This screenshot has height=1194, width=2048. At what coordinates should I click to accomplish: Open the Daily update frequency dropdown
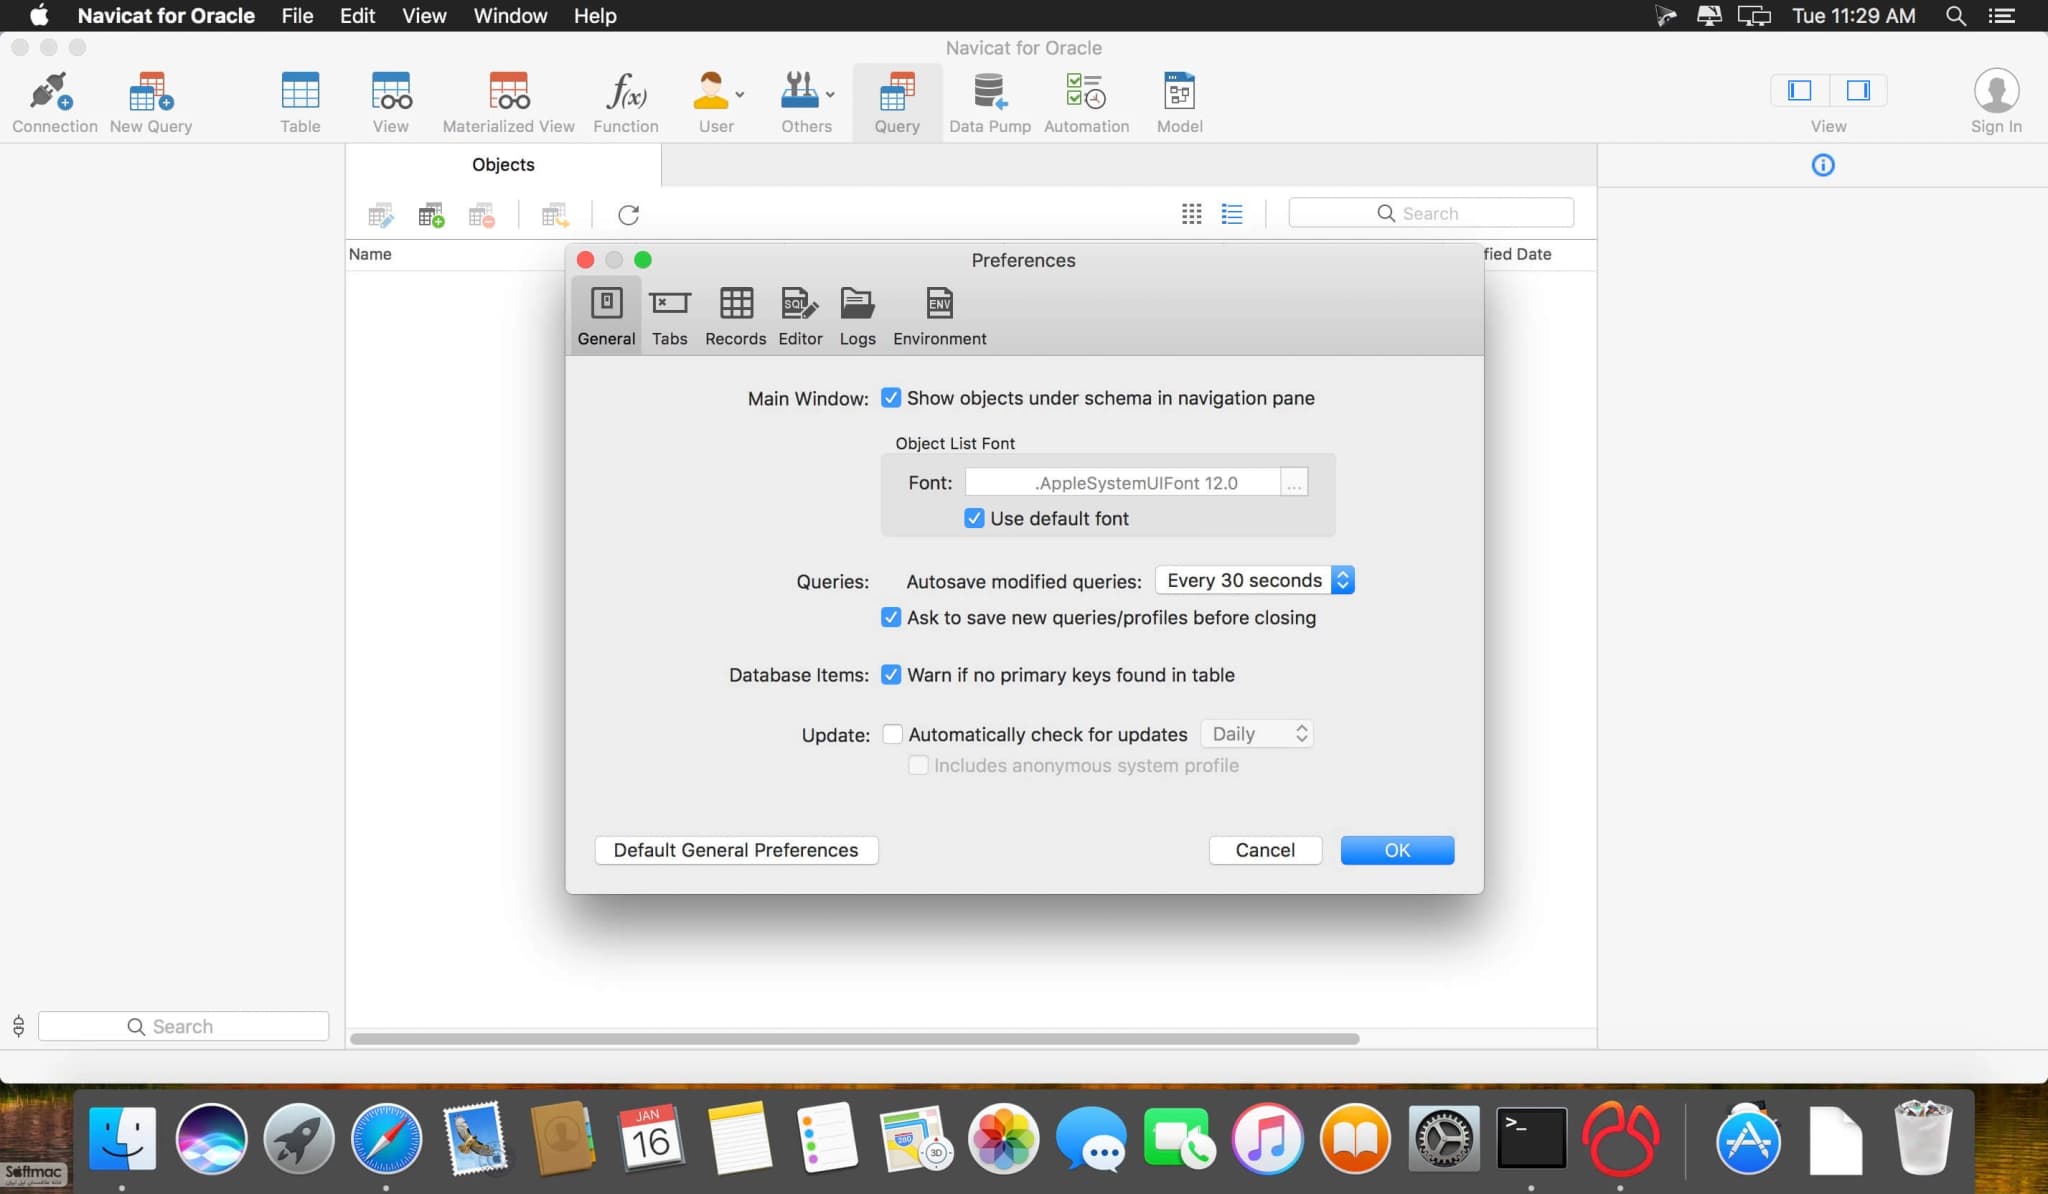(1257, 734)
